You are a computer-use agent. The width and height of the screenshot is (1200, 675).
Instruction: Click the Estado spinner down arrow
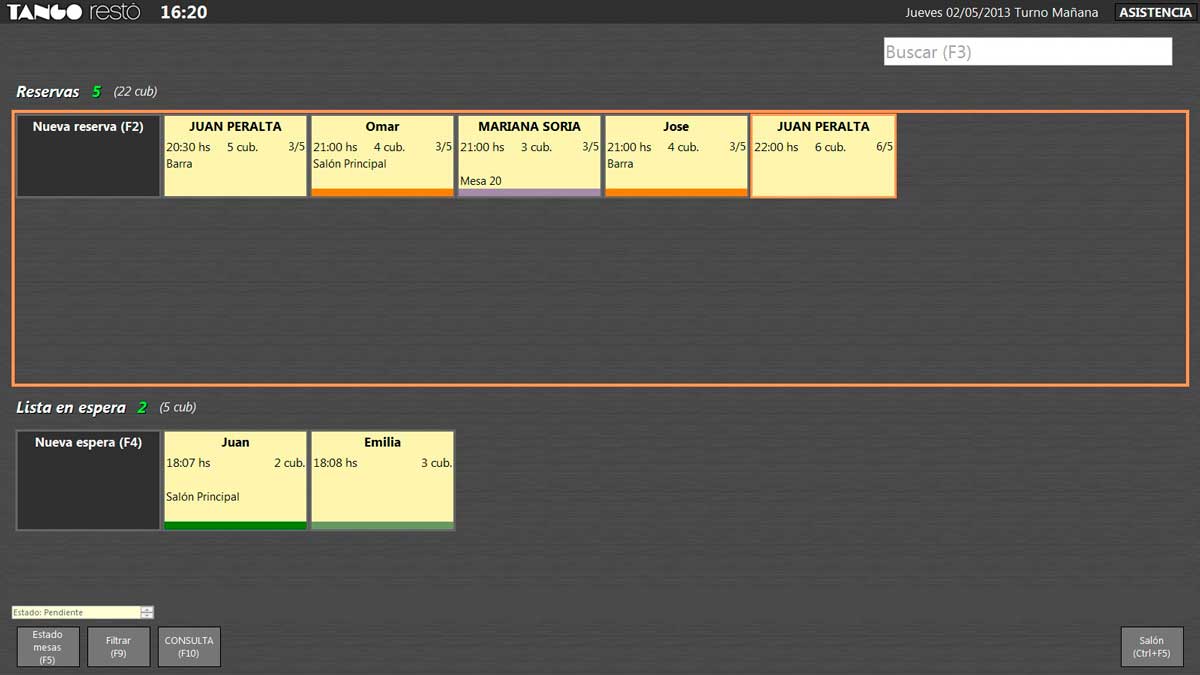pos(147,615)
